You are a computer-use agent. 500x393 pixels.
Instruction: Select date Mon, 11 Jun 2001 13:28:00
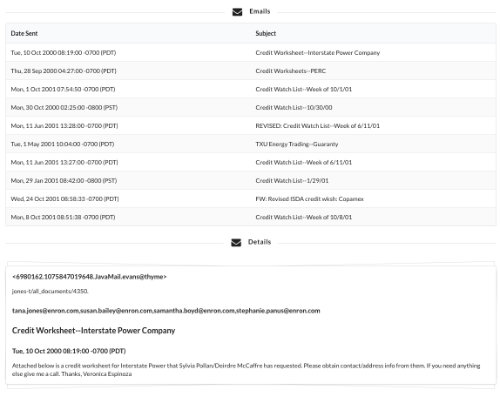(x=64, y=126)
